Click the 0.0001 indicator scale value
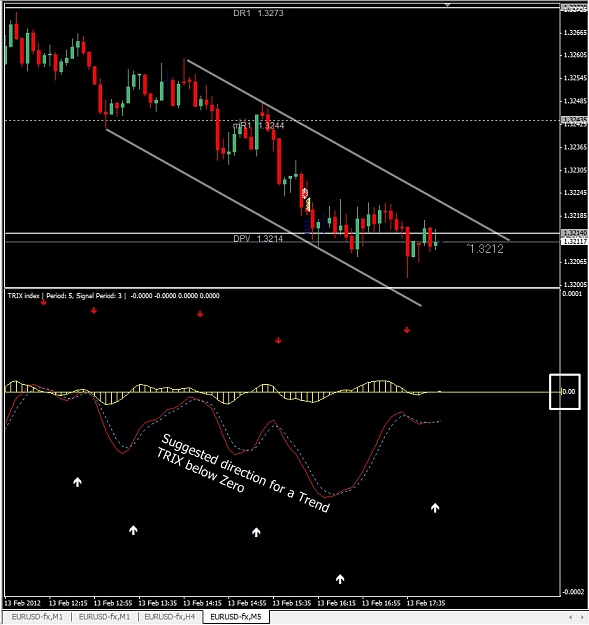 pos(572,294)
